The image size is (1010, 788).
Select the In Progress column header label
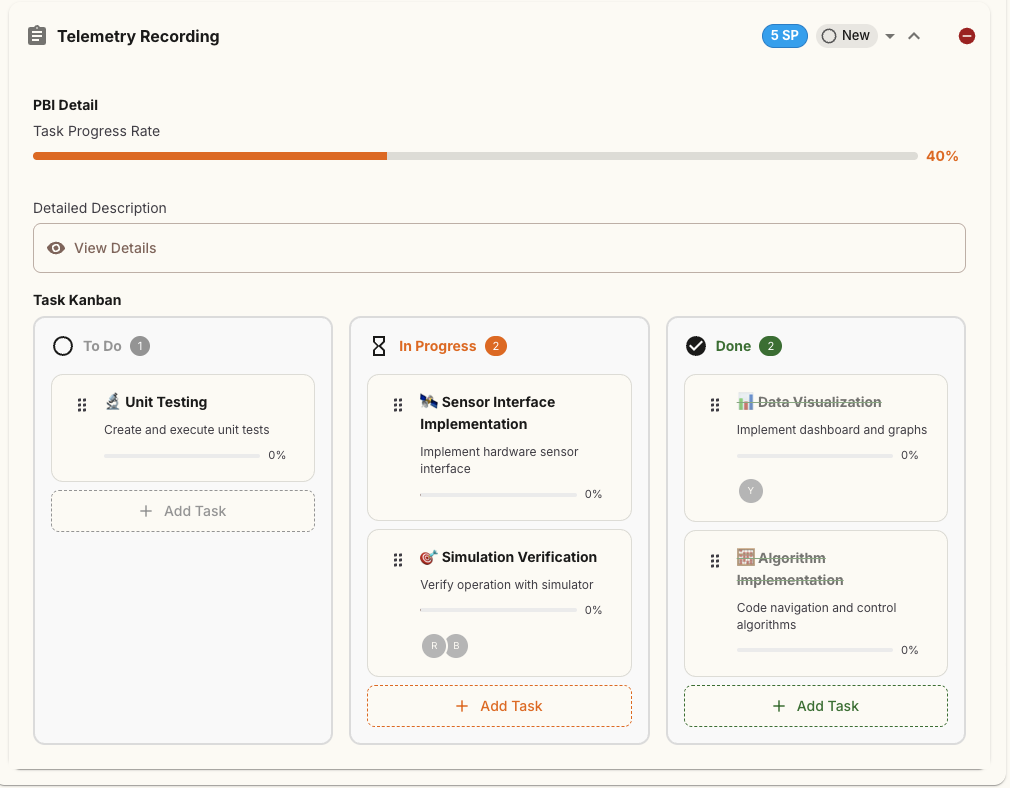tap(439, 345)
